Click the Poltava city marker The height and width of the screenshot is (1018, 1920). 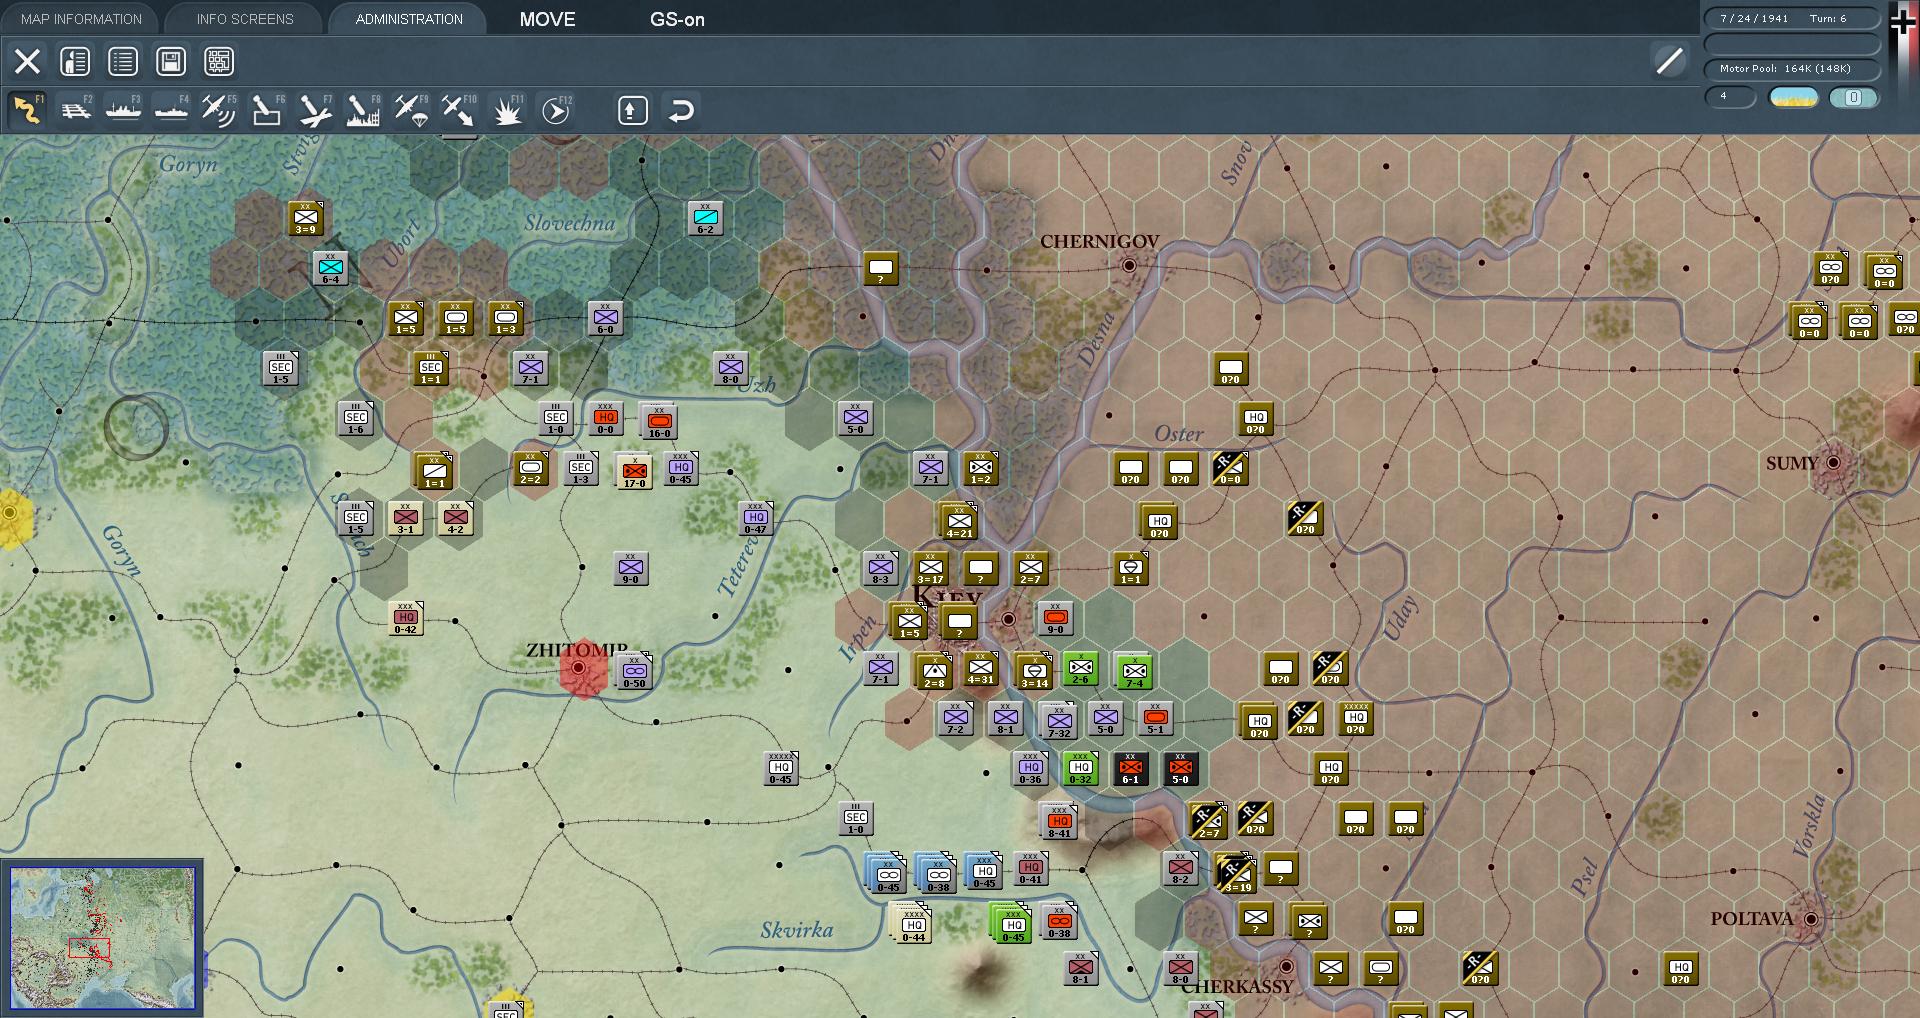(x=1810, y=919)
